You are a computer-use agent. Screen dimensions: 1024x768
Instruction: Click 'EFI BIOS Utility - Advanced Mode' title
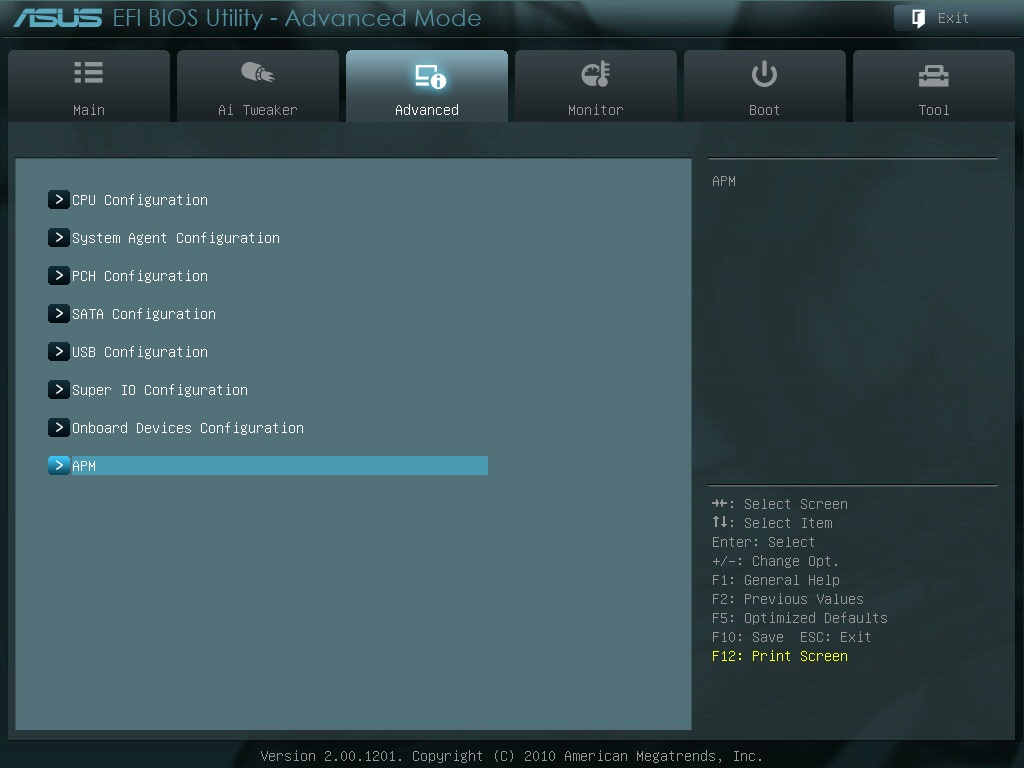(297, 18)
